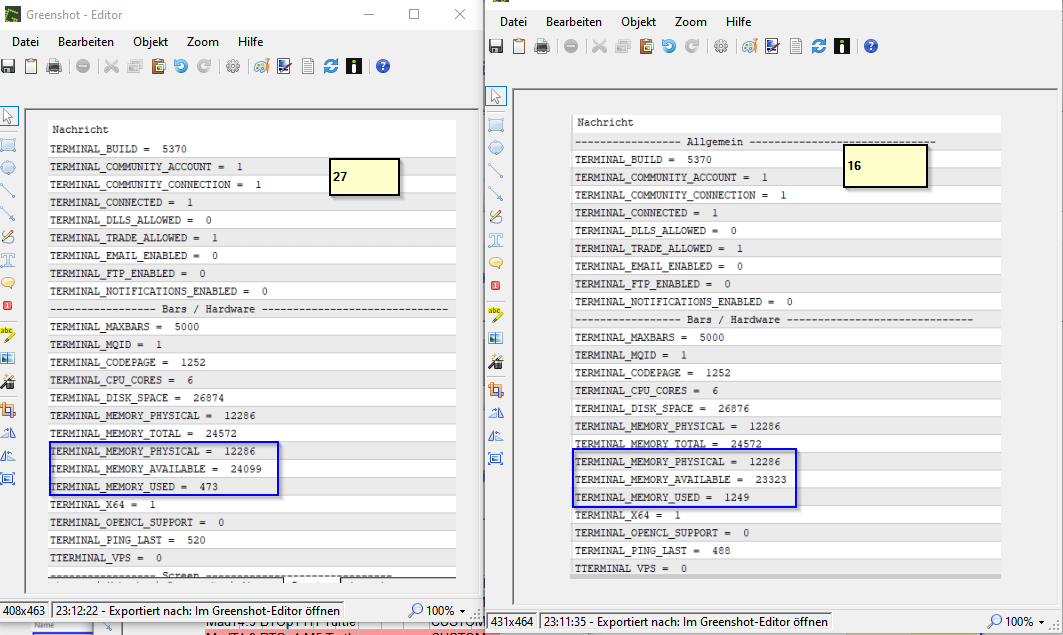This screenshot has height=635, width=1063.
Task: Copy to clipboard in the right editor toolbar
Action: pyautogui.click(x=519, y=46)
